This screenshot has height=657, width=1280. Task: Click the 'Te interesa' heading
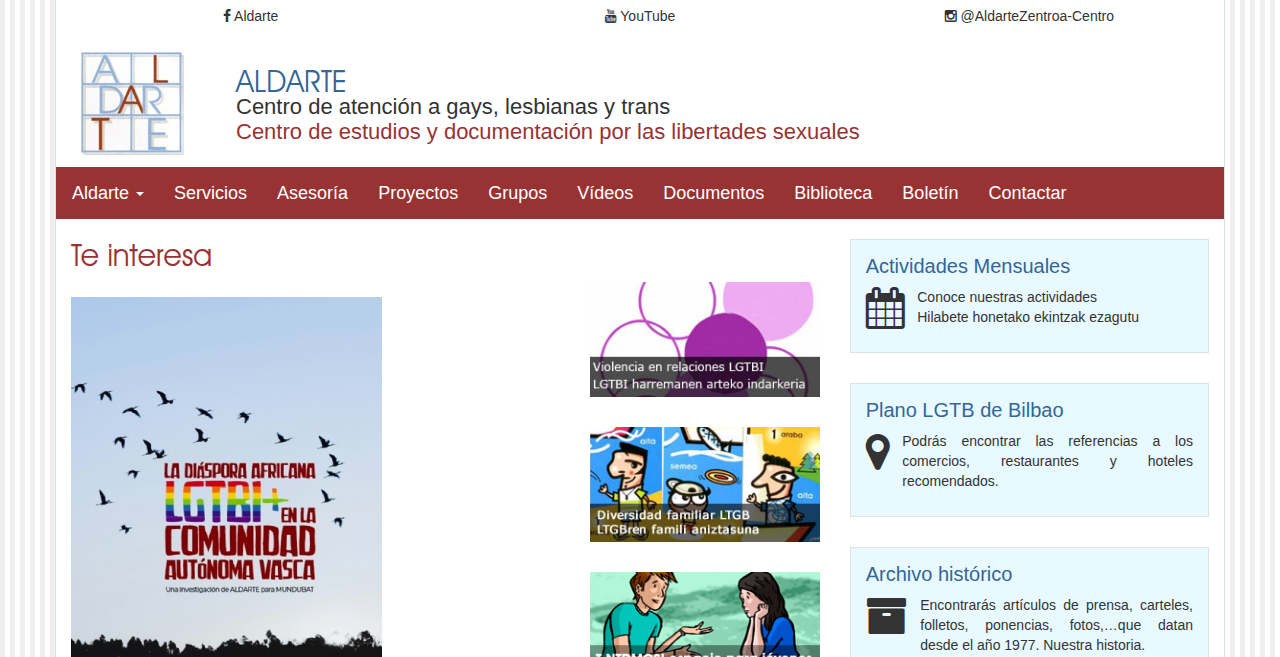[141, 256]
